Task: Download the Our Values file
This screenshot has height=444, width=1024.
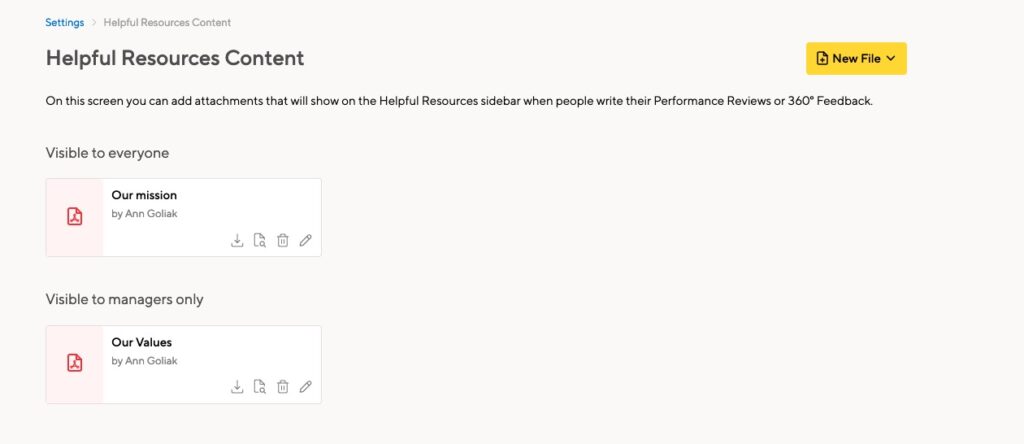Action: point(237,387)
